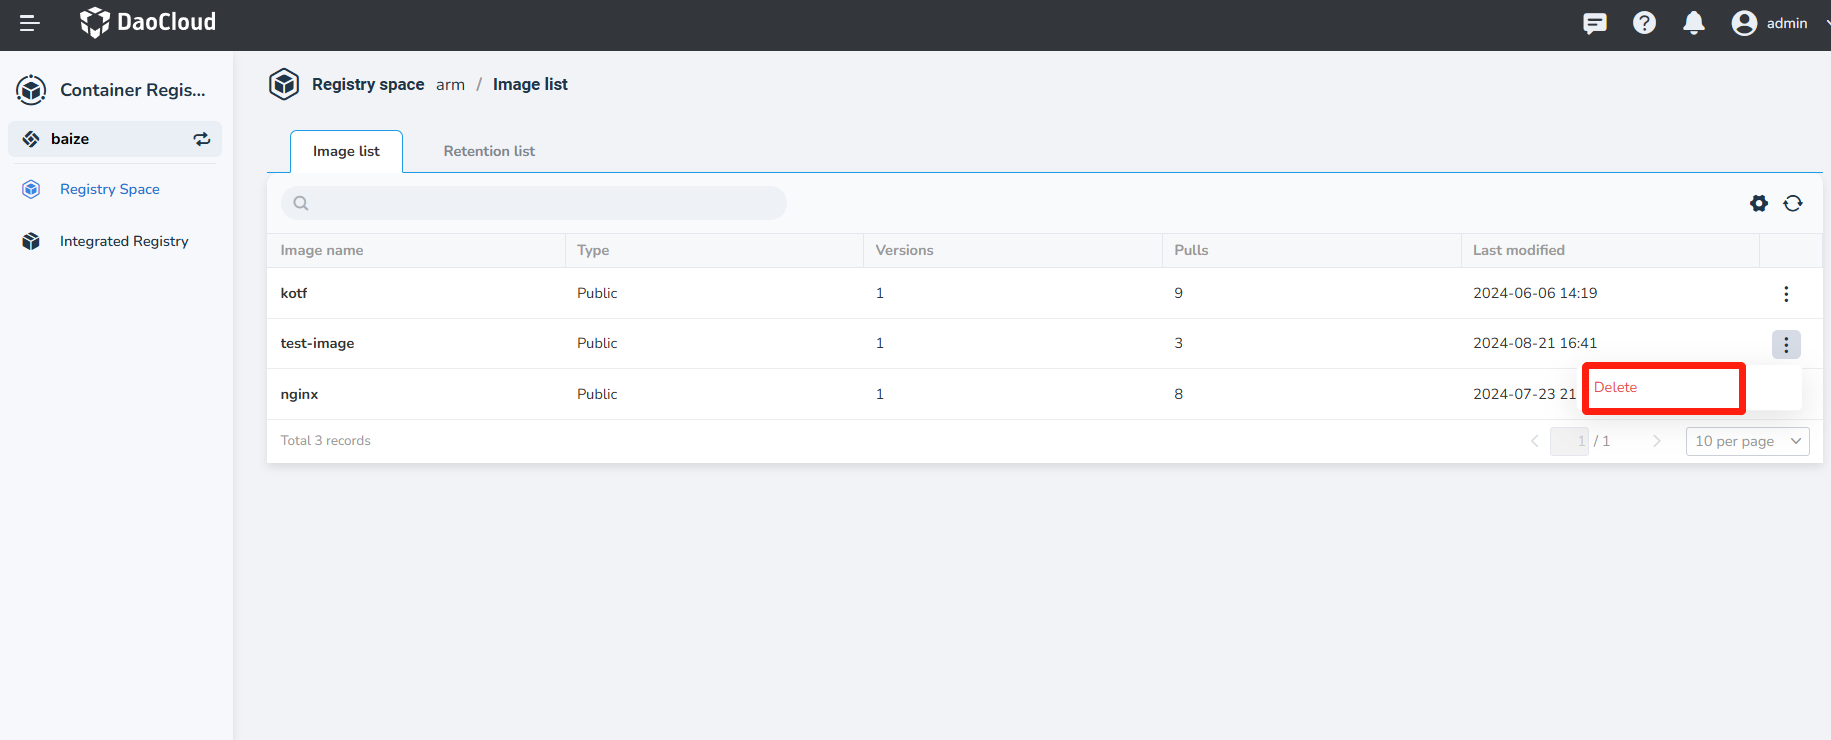Expand the admin user menu
The image size is (1831, 740).
[x=1774, y=23]
